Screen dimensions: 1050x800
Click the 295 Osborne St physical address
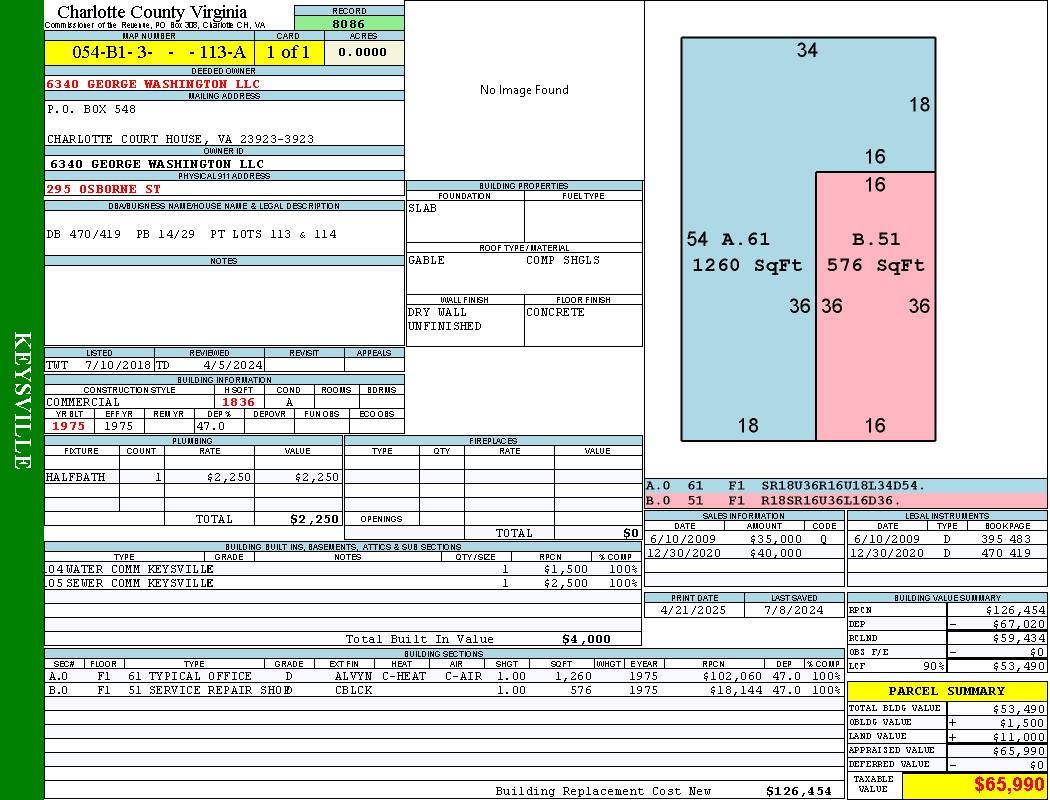(104, 189)
